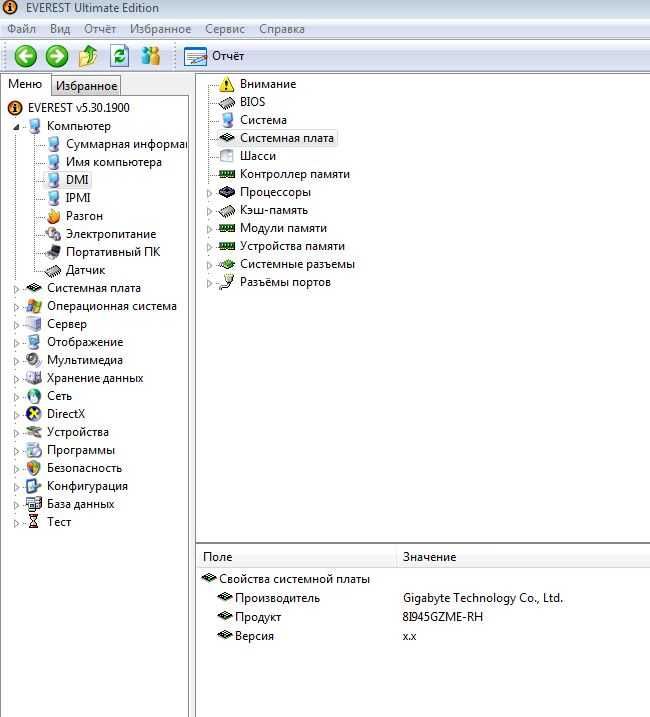Collapse the Компьютер tree node
The width and height of the screenshot is (650, 717).
click(x=16, y=127)
